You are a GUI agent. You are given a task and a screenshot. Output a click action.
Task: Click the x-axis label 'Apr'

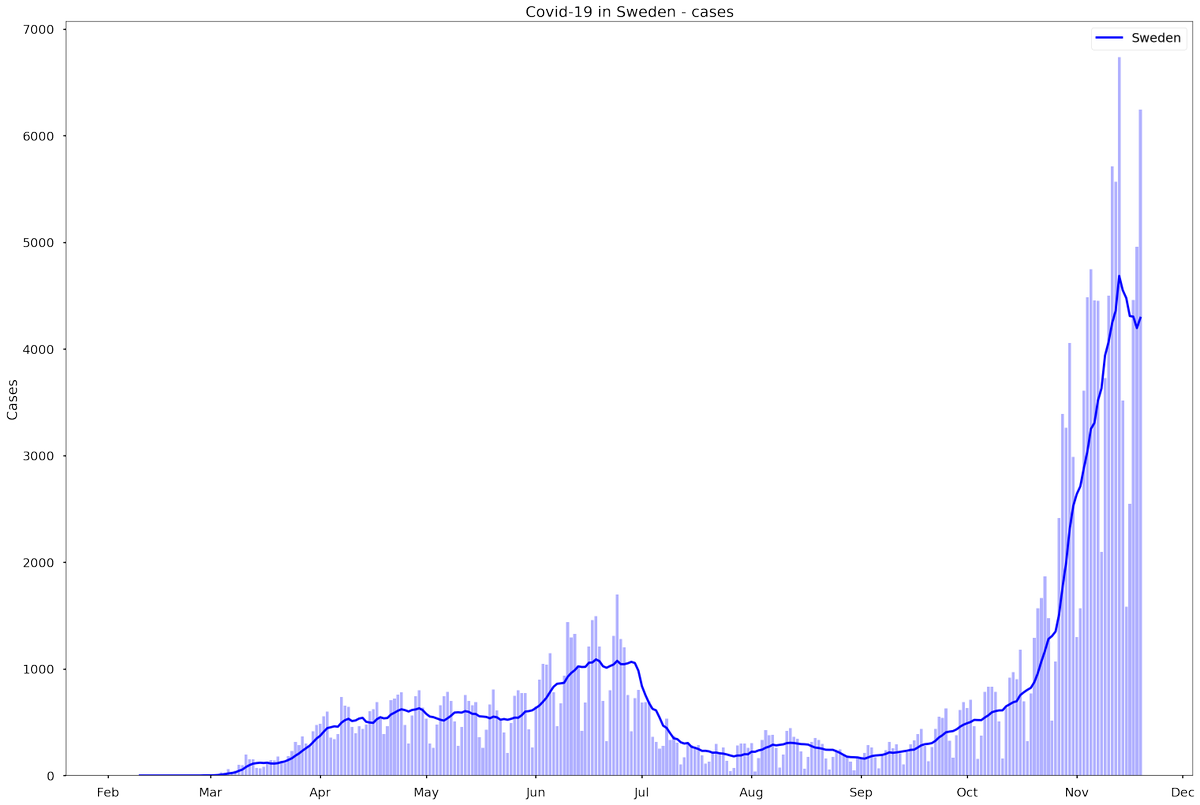[320, 793]
